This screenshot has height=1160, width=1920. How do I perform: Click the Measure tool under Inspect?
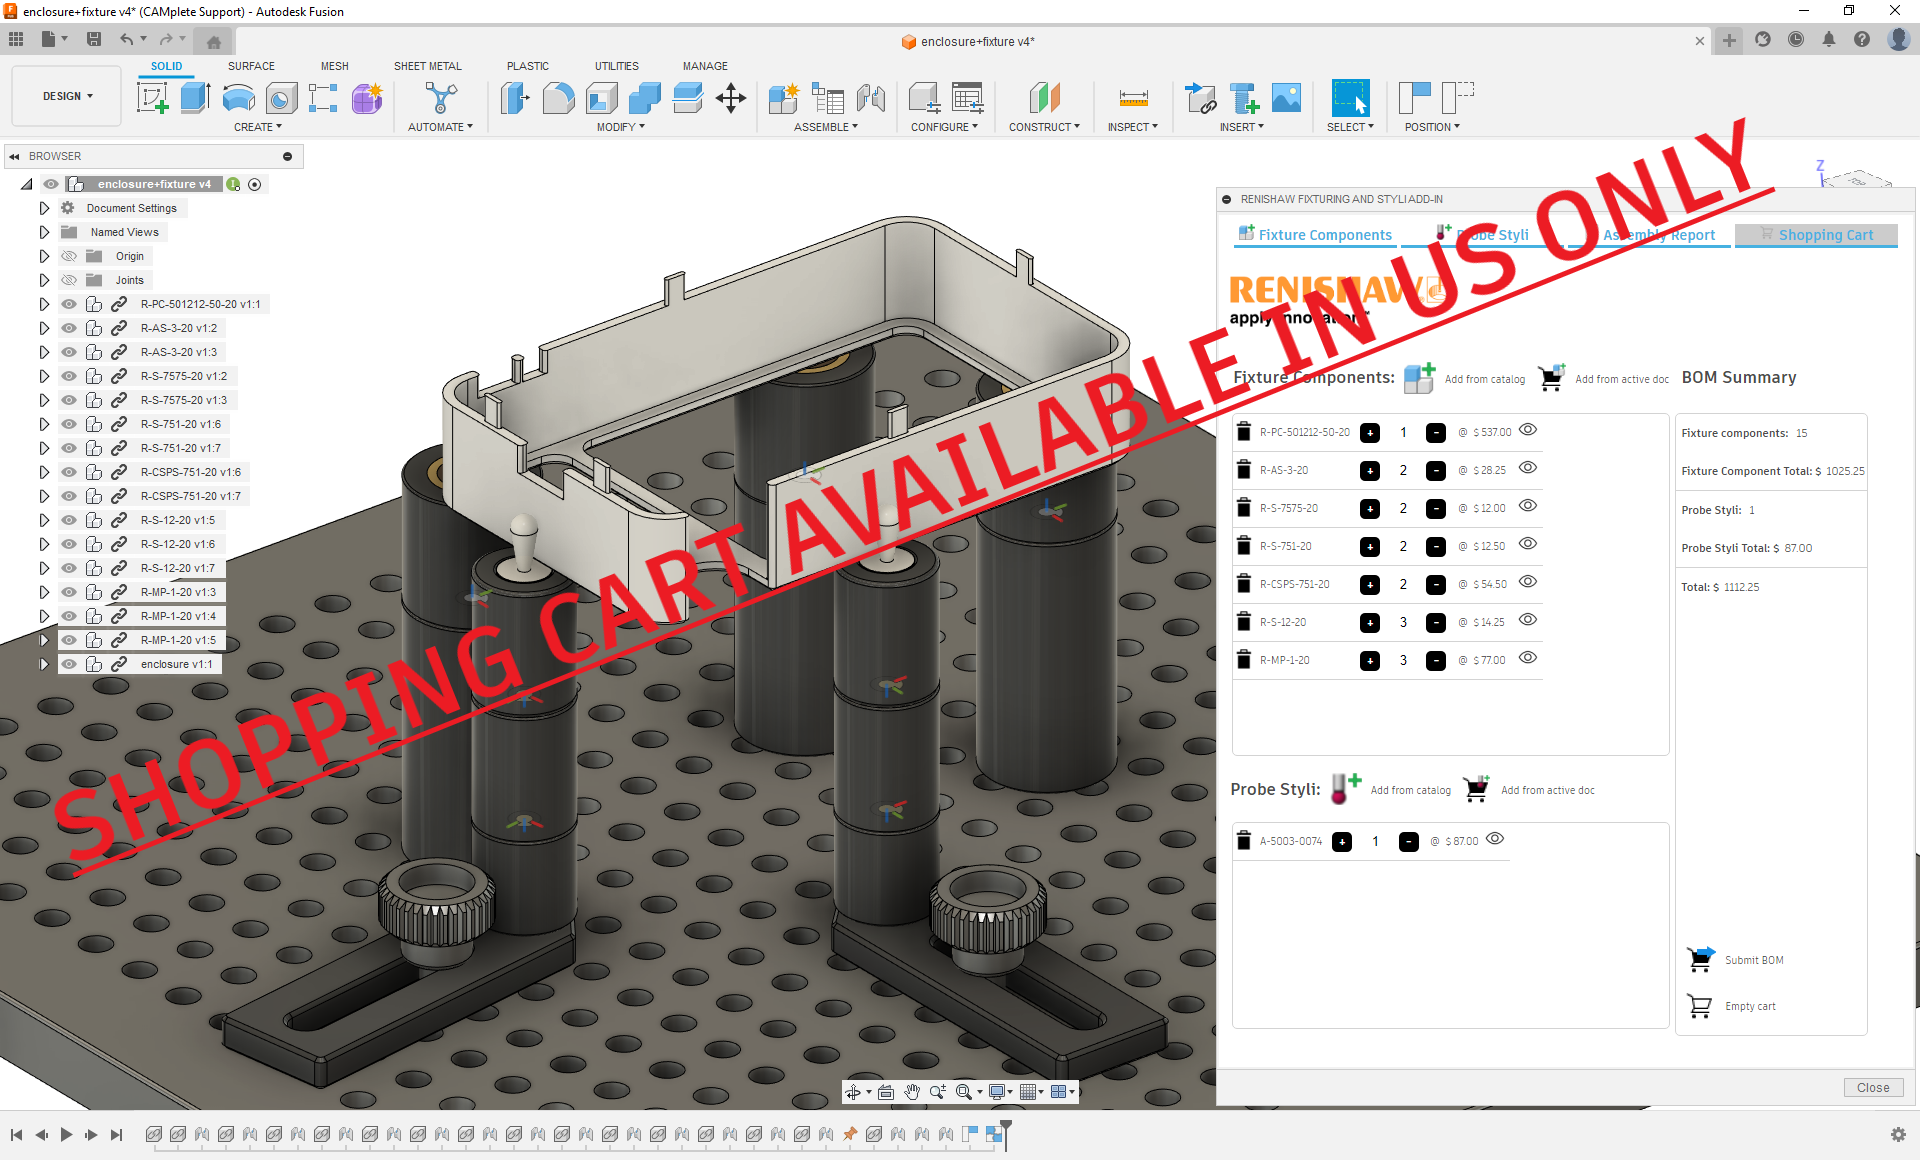(1133, 98)
